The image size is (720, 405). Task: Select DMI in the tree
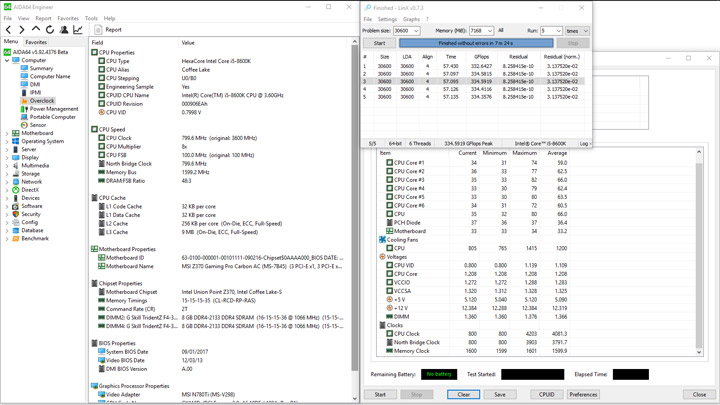(x=35, y=84)
